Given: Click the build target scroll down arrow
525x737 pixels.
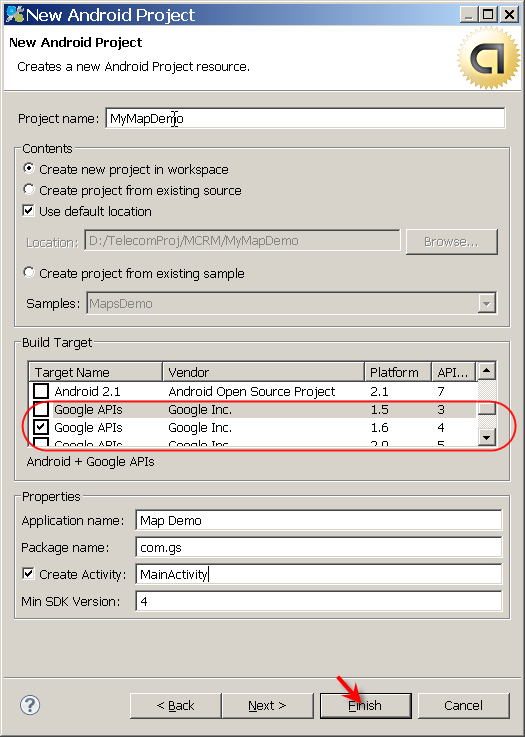Looking at the screenshot, I should pyautogui.click(x=486, y=437).
